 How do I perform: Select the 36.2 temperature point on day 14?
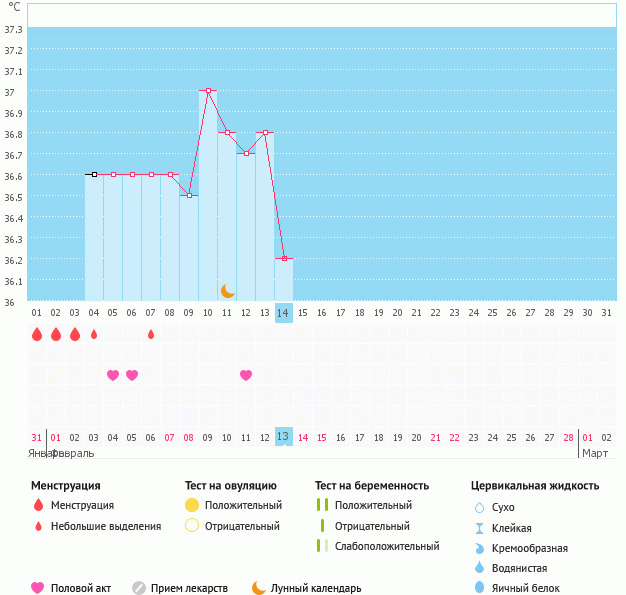(x=284, y=258)
